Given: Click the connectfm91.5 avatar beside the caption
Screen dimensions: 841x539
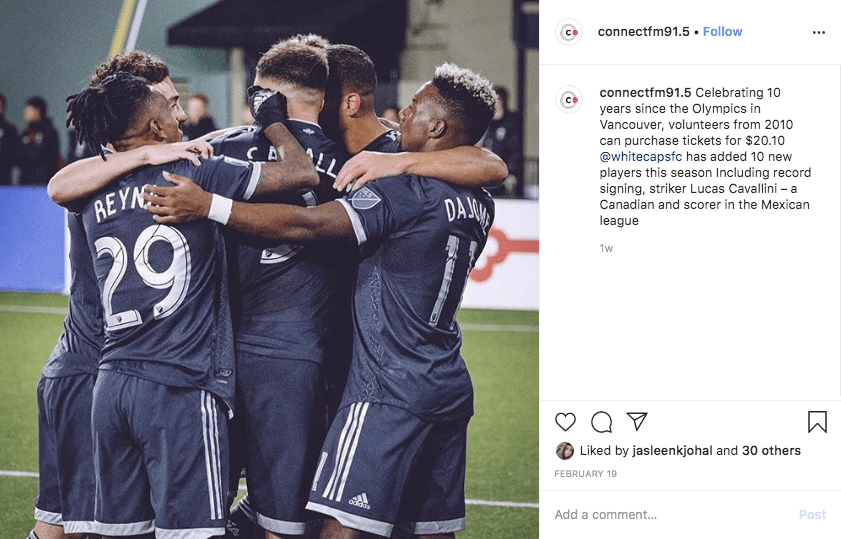Looking at the screenshot, I should [569, 99].
